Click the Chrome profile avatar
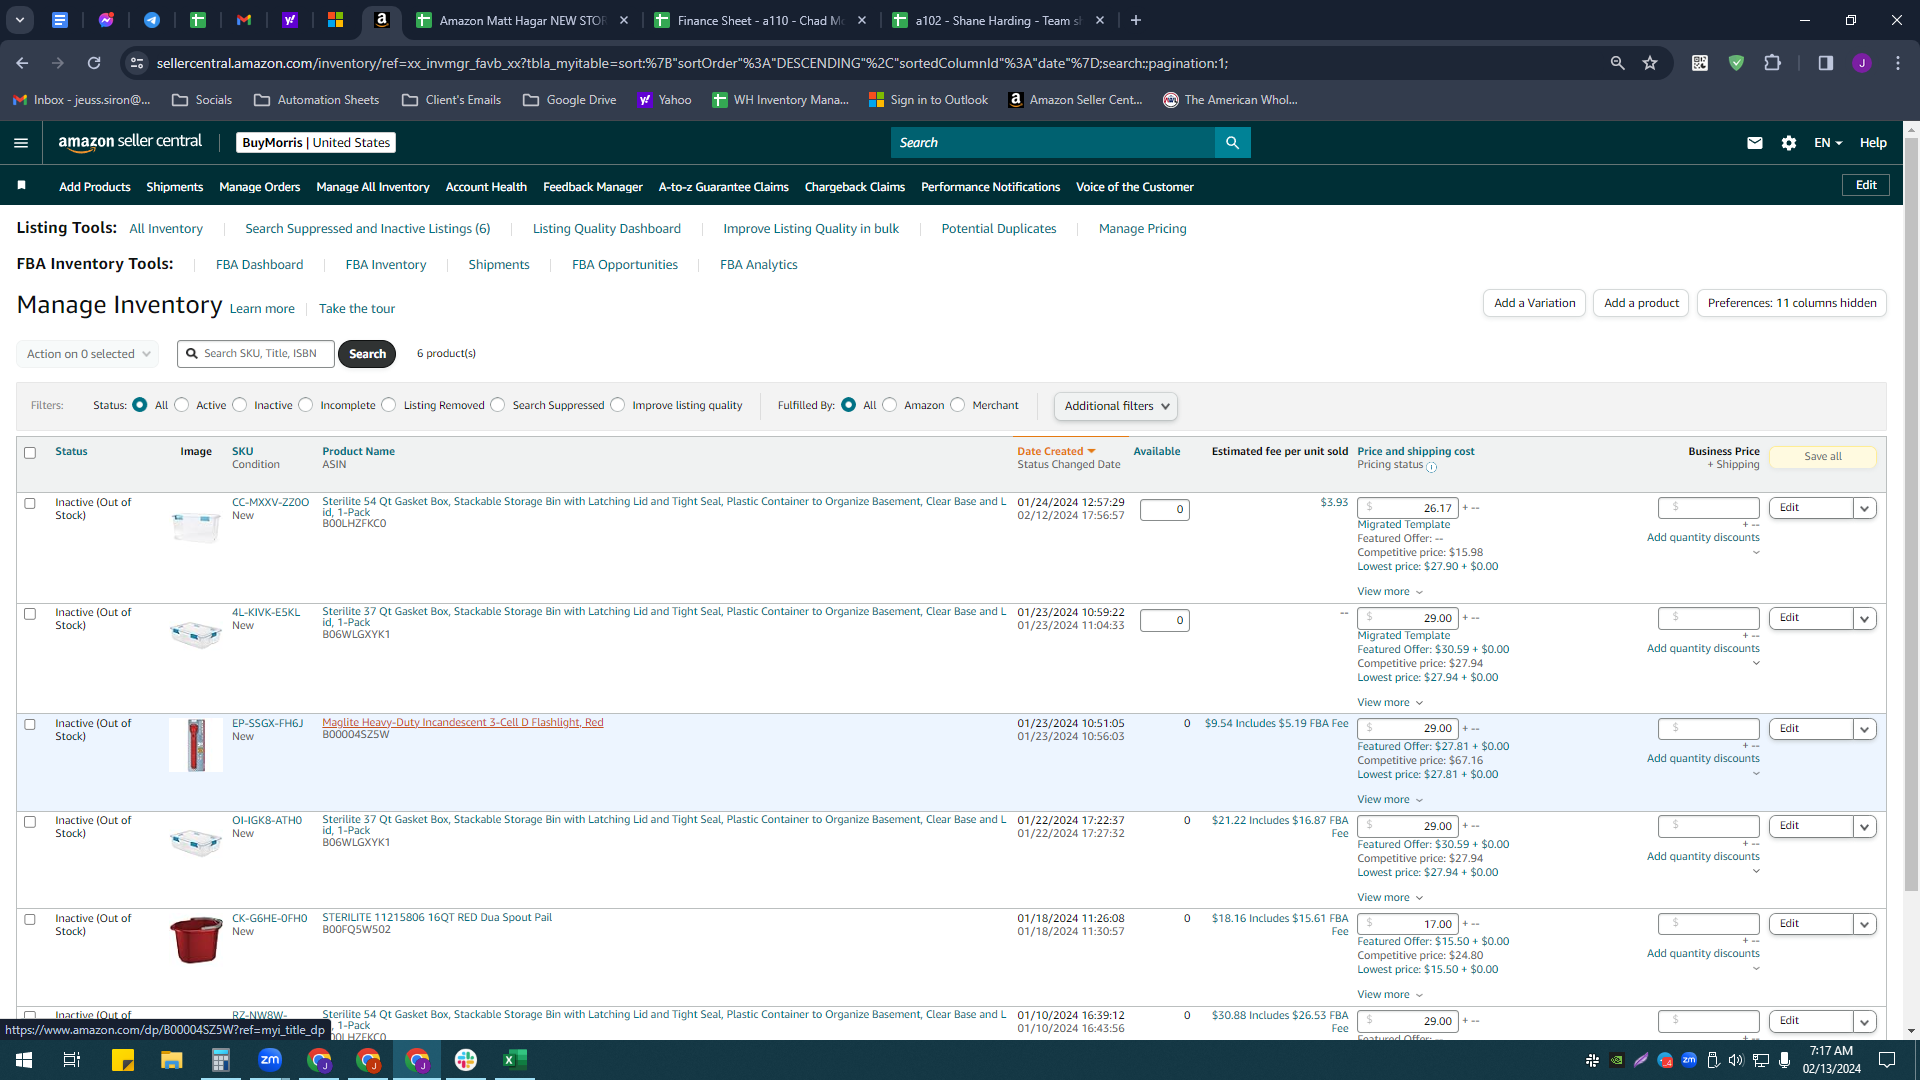This screenshot has width=1920, height=1080. tap(1862, 63)
